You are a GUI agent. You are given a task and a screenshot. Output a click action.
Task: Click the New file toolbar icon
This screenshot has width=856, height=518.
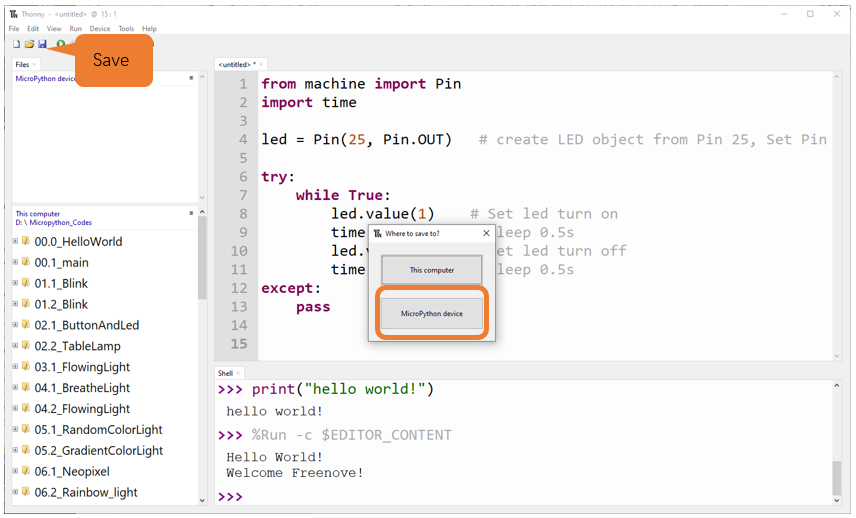pos(16,44)
